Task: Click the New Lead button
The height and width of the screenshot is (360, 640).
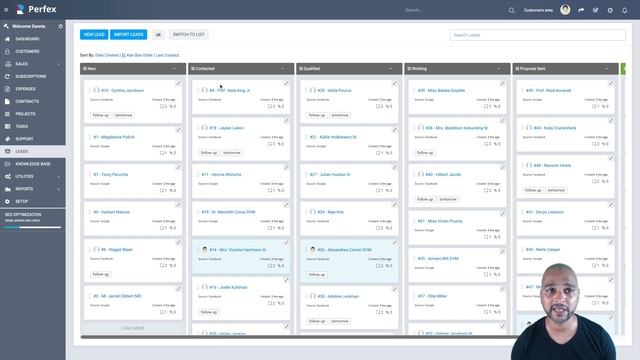Action: 94,35
